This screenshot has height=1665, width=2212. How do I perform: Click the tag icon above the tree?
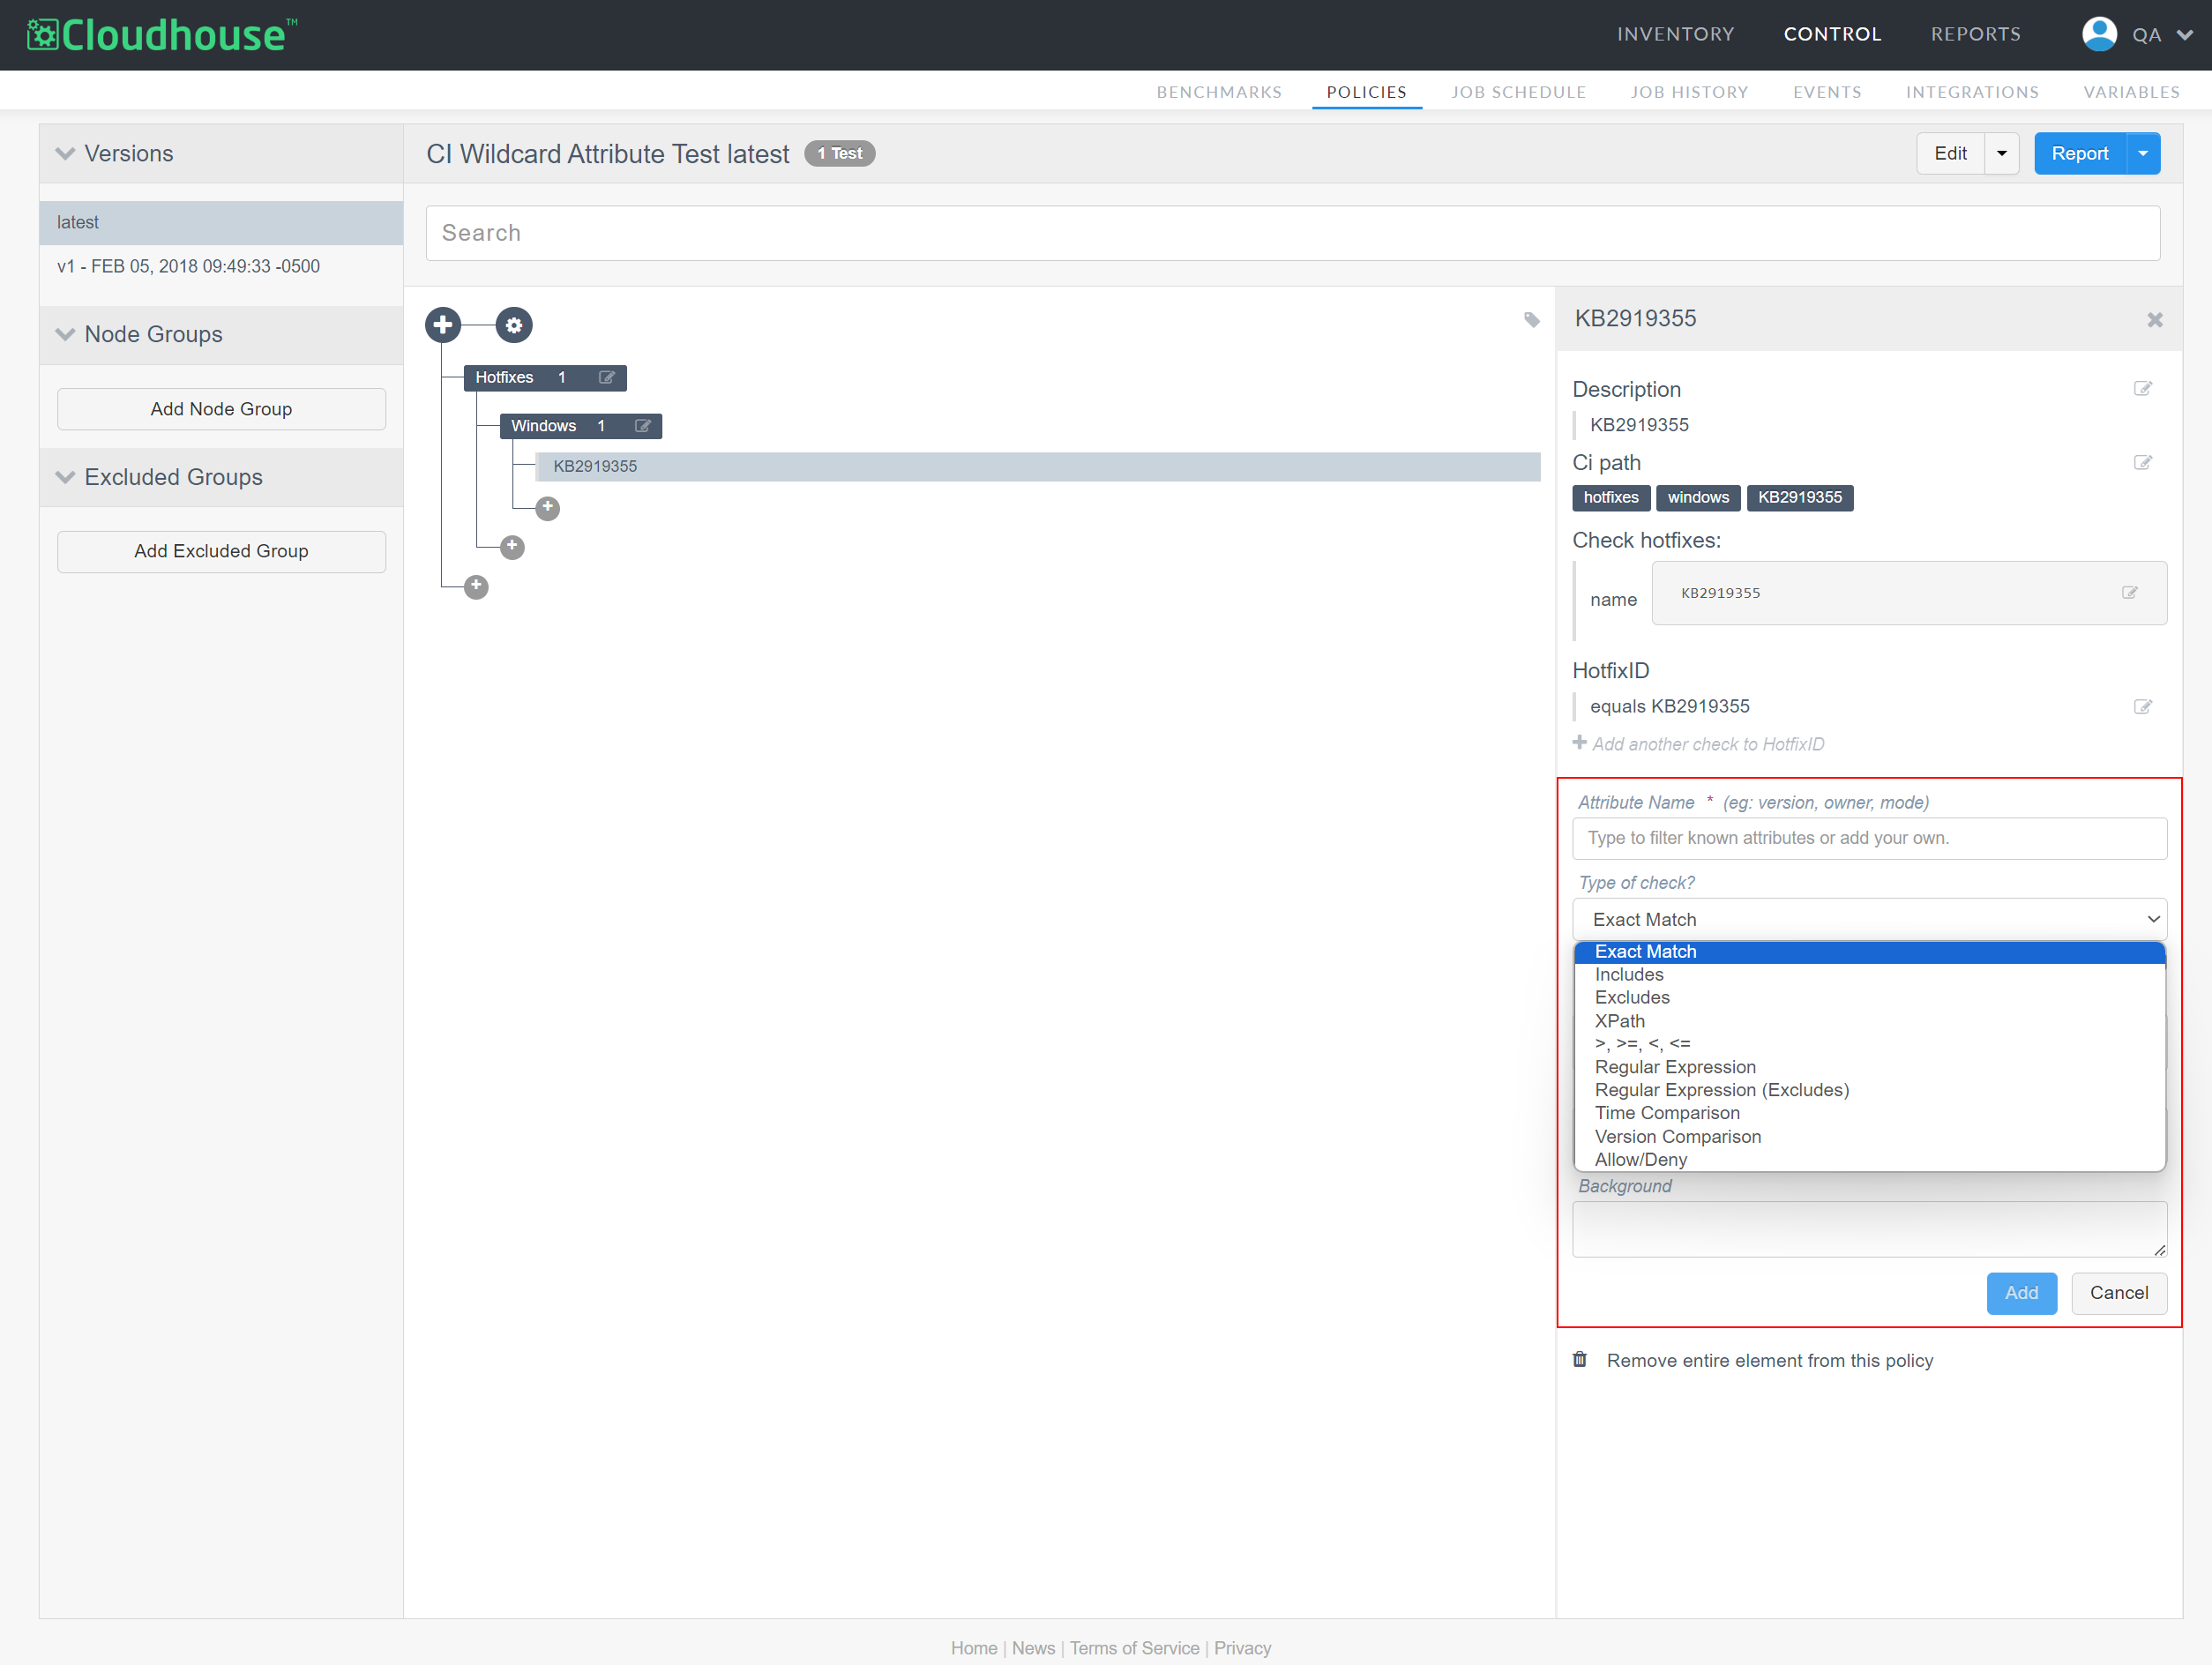(1531, 320)
